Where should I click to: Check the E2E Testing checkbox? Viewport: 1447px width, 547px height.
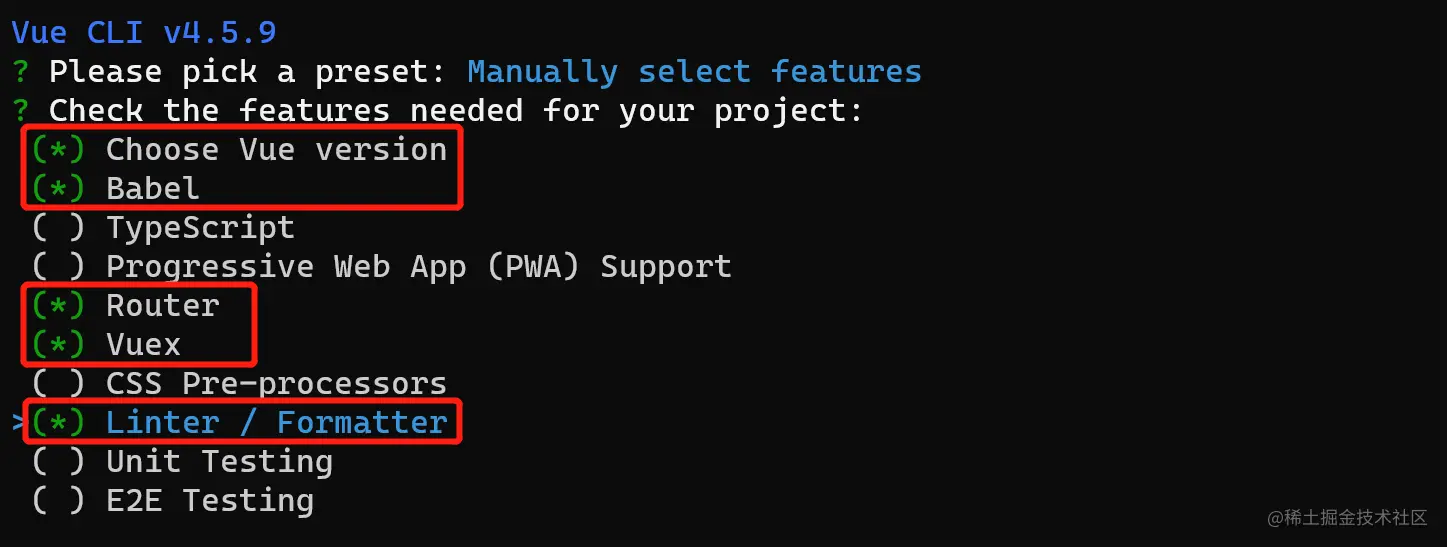point(58,501)
